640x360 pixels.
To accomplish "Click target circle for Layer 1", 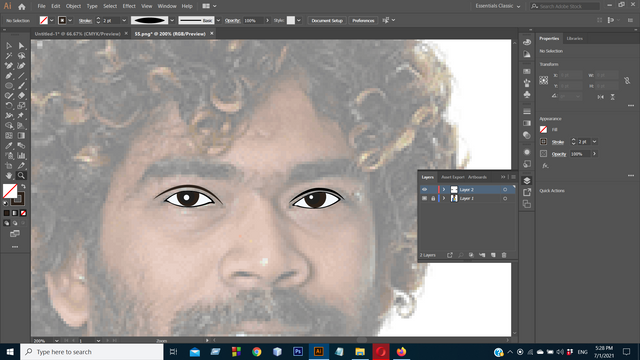I will coord(505,198).
